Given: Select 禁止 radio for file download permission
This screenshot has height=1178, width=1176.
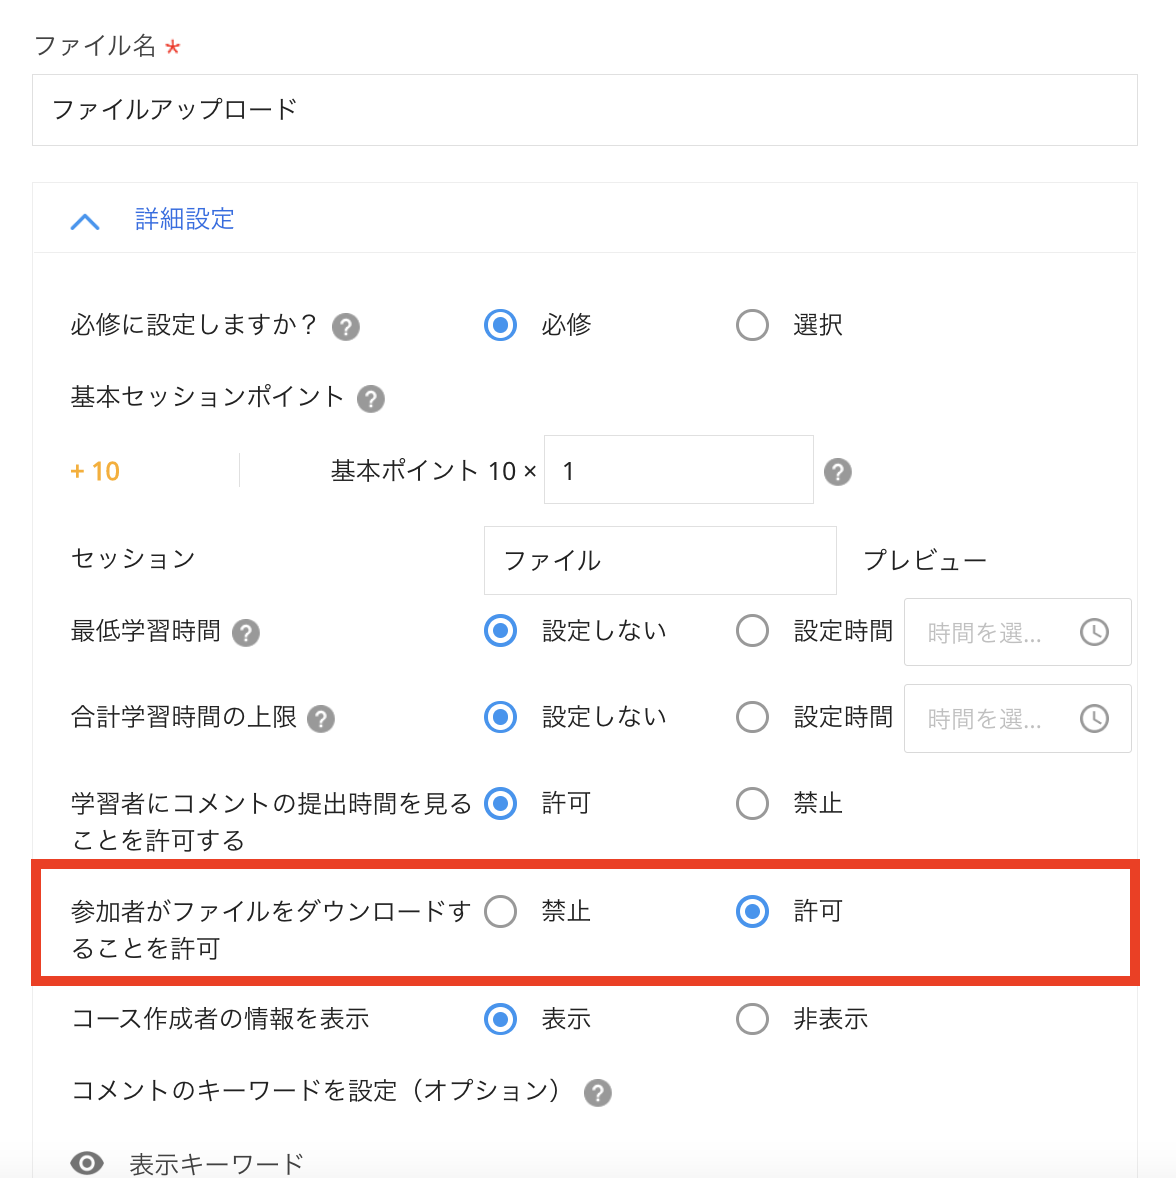Looking at the screenshot, I should tap(500, 911).
